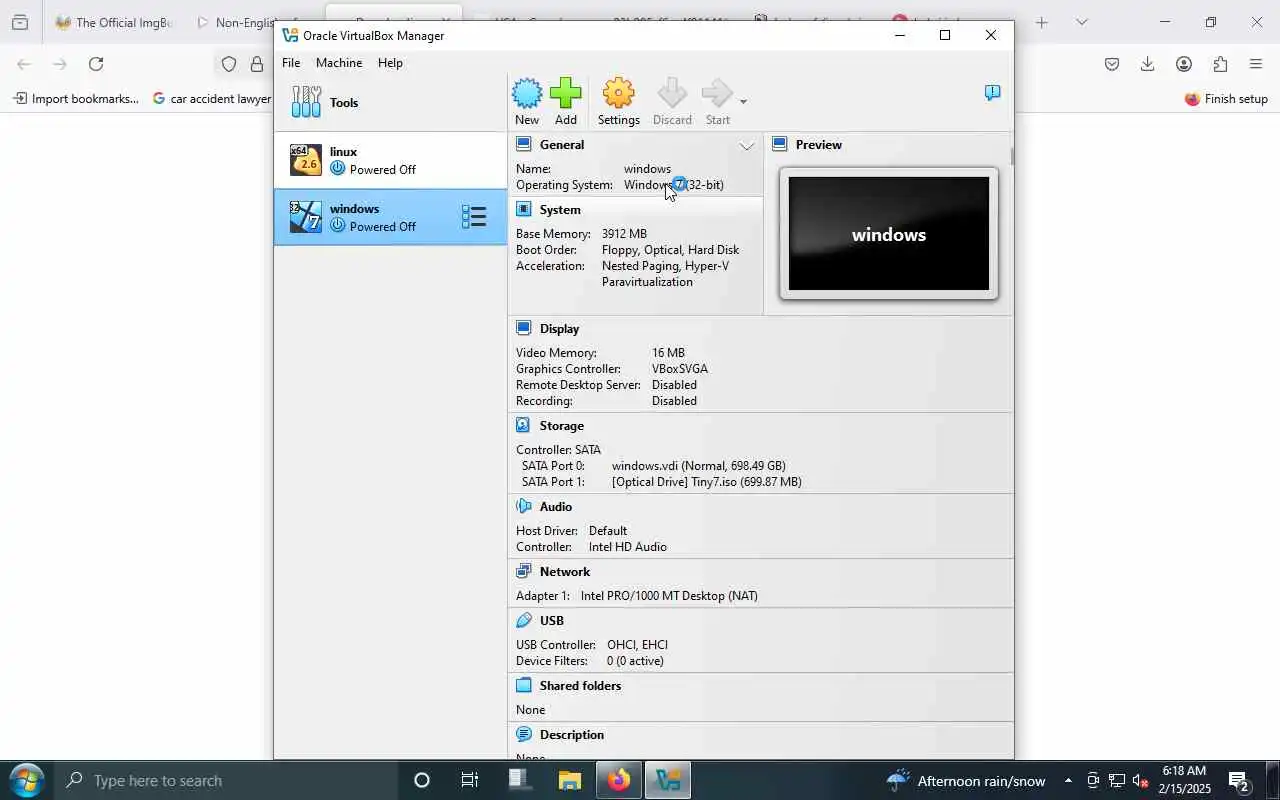Open car accident lawyer bookmark

[x=212, y=99]
